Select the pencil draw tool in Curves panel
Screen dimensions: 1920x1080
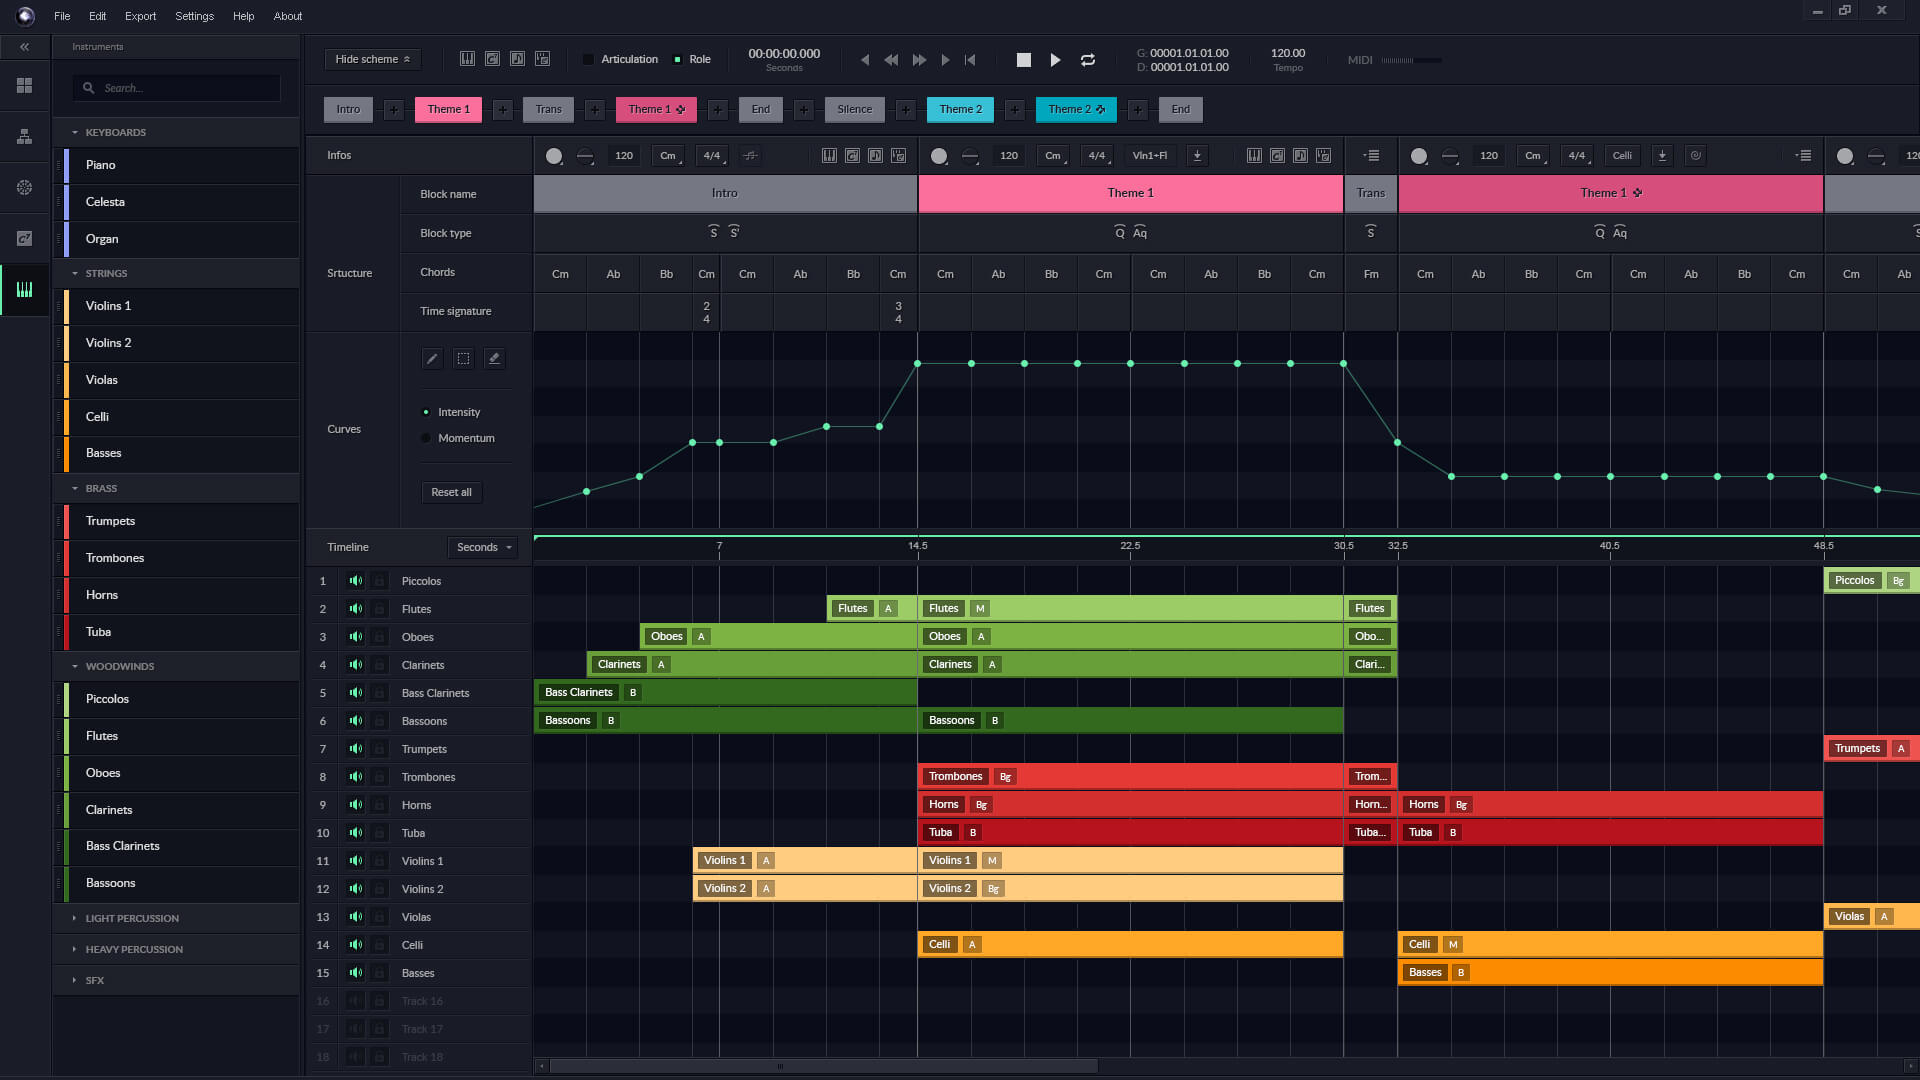pos(432,358)
